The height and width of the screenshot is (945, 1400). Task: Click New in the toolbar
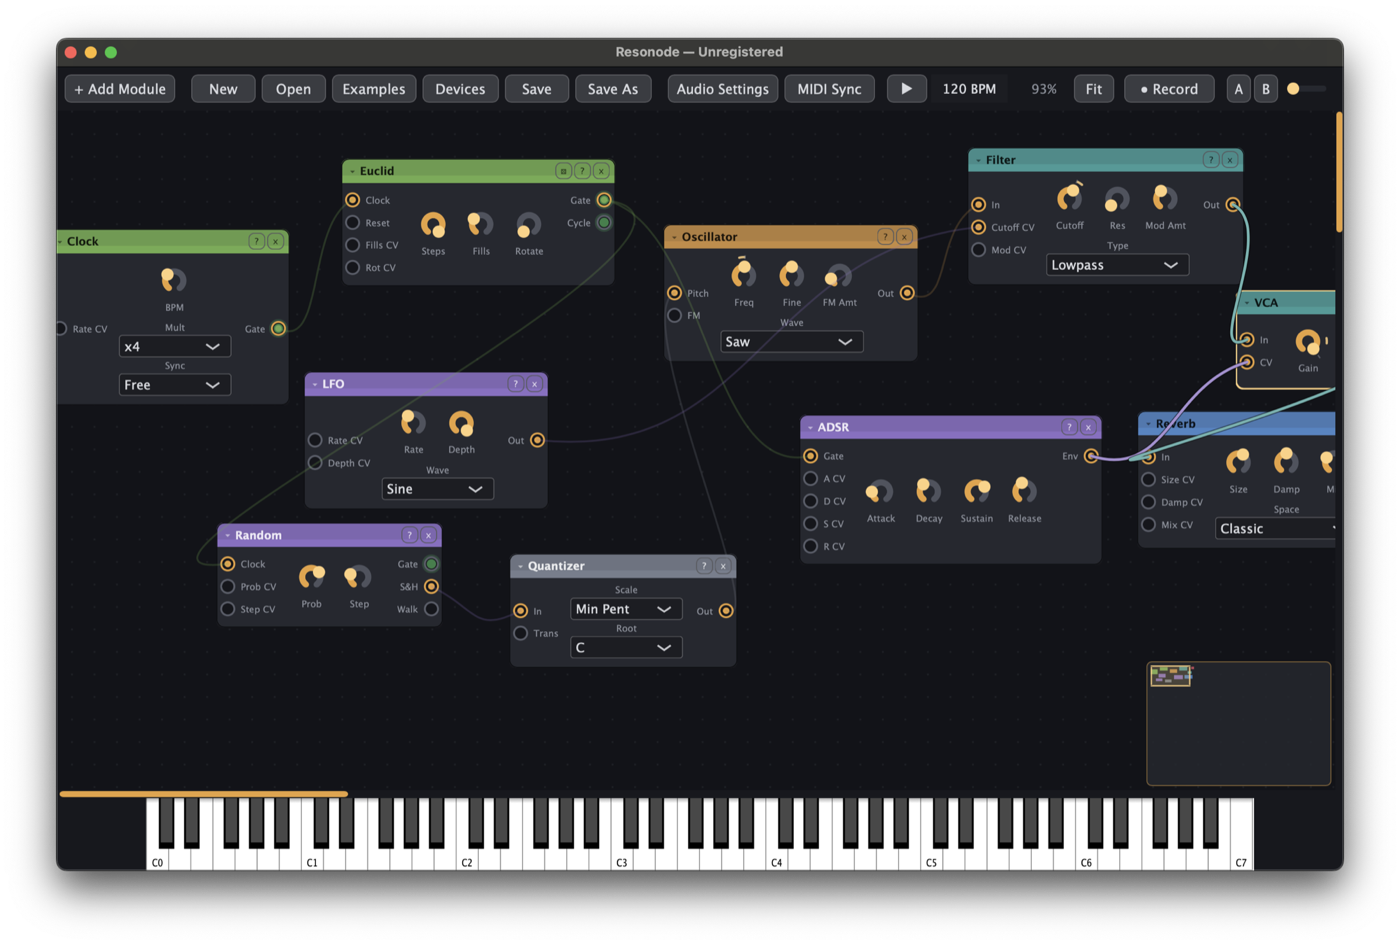point(223,89)
